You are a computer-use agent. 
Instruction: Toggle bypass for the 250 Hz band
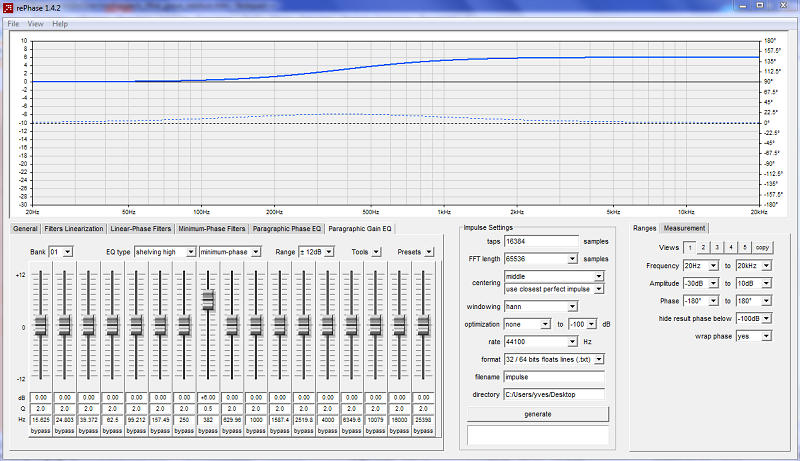click(x=184, y=431)
